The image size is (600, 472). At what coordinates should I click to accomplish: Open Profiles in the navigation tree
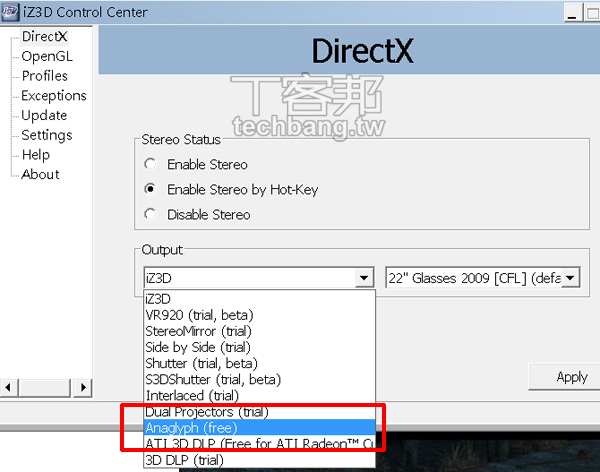(44, 76)
